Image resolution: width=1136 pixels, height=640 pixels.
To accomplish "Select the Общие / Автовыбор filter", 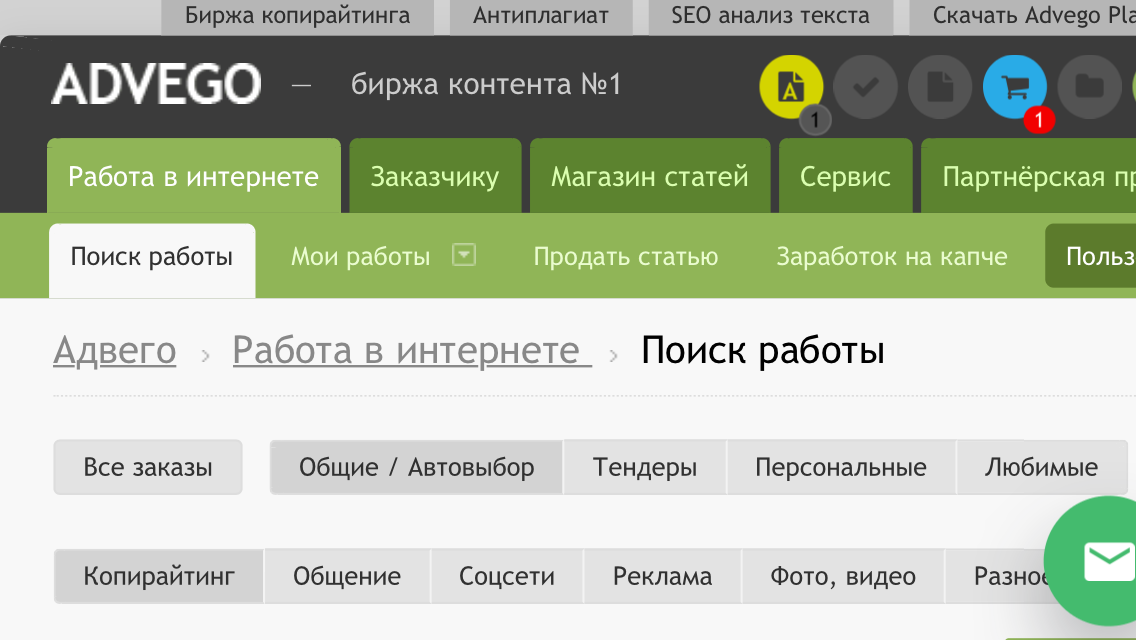I will pos(417,467).
